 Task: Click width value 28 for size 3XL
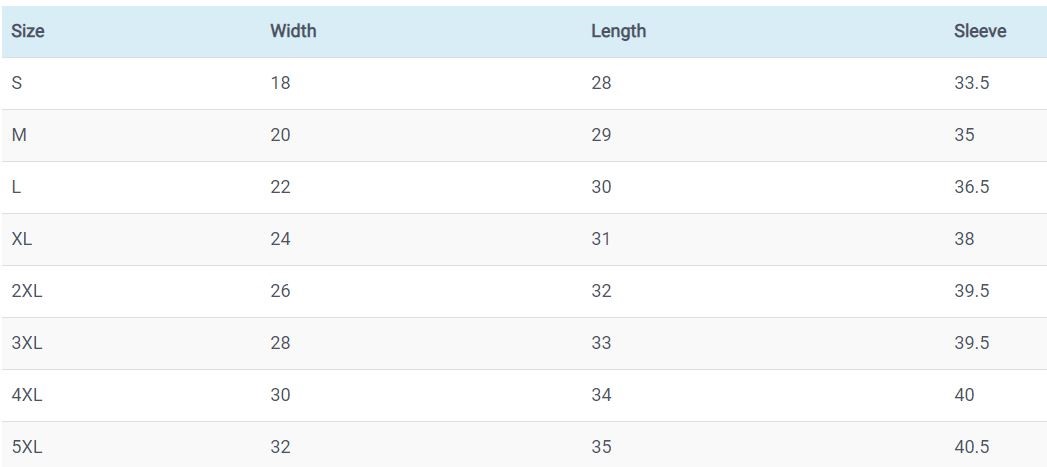pos(280,343)
